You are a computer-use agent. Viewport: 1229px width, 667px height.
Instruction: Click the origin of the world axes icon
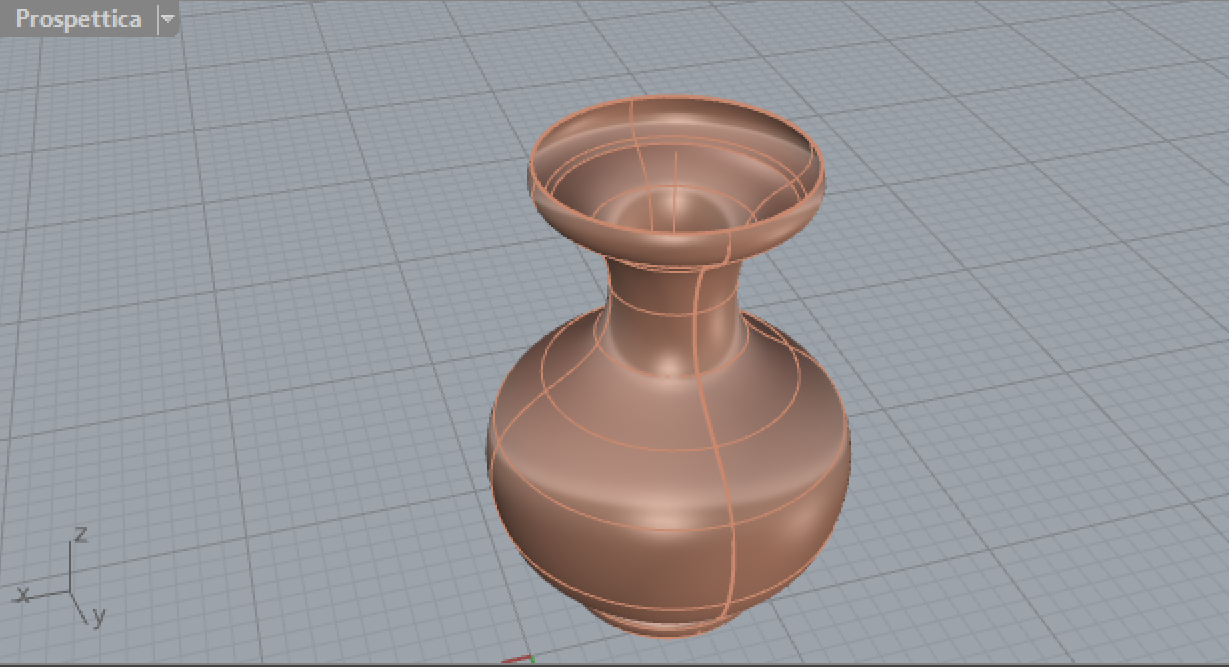click(x=70, y=590)
